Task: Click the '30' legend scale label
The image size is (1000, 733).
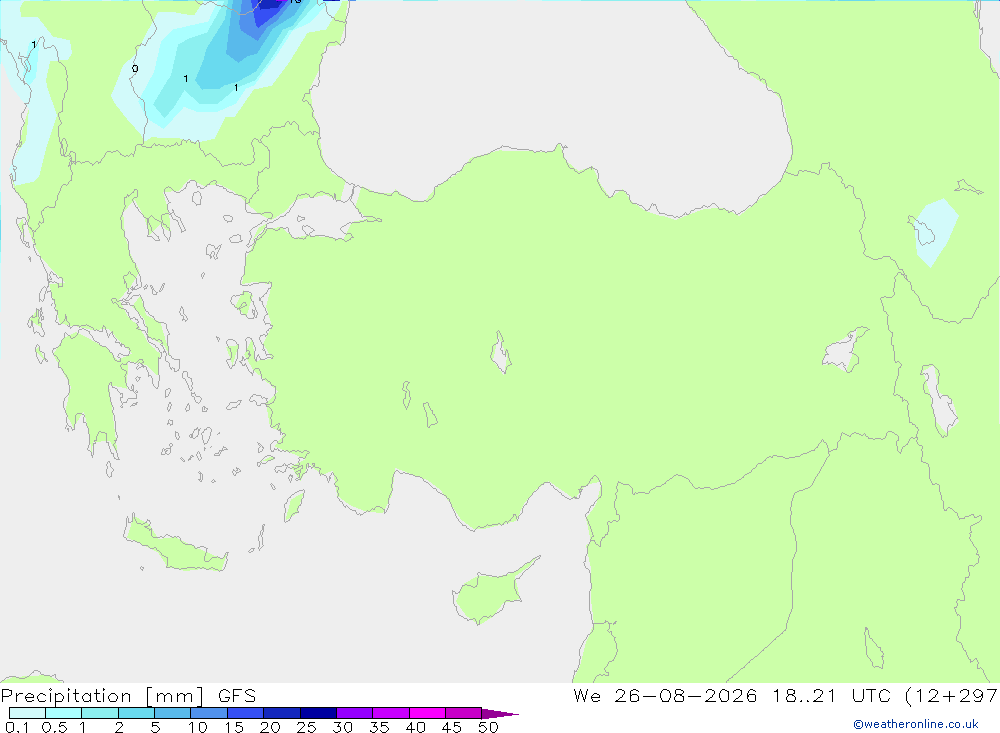Action: [342, 727]
